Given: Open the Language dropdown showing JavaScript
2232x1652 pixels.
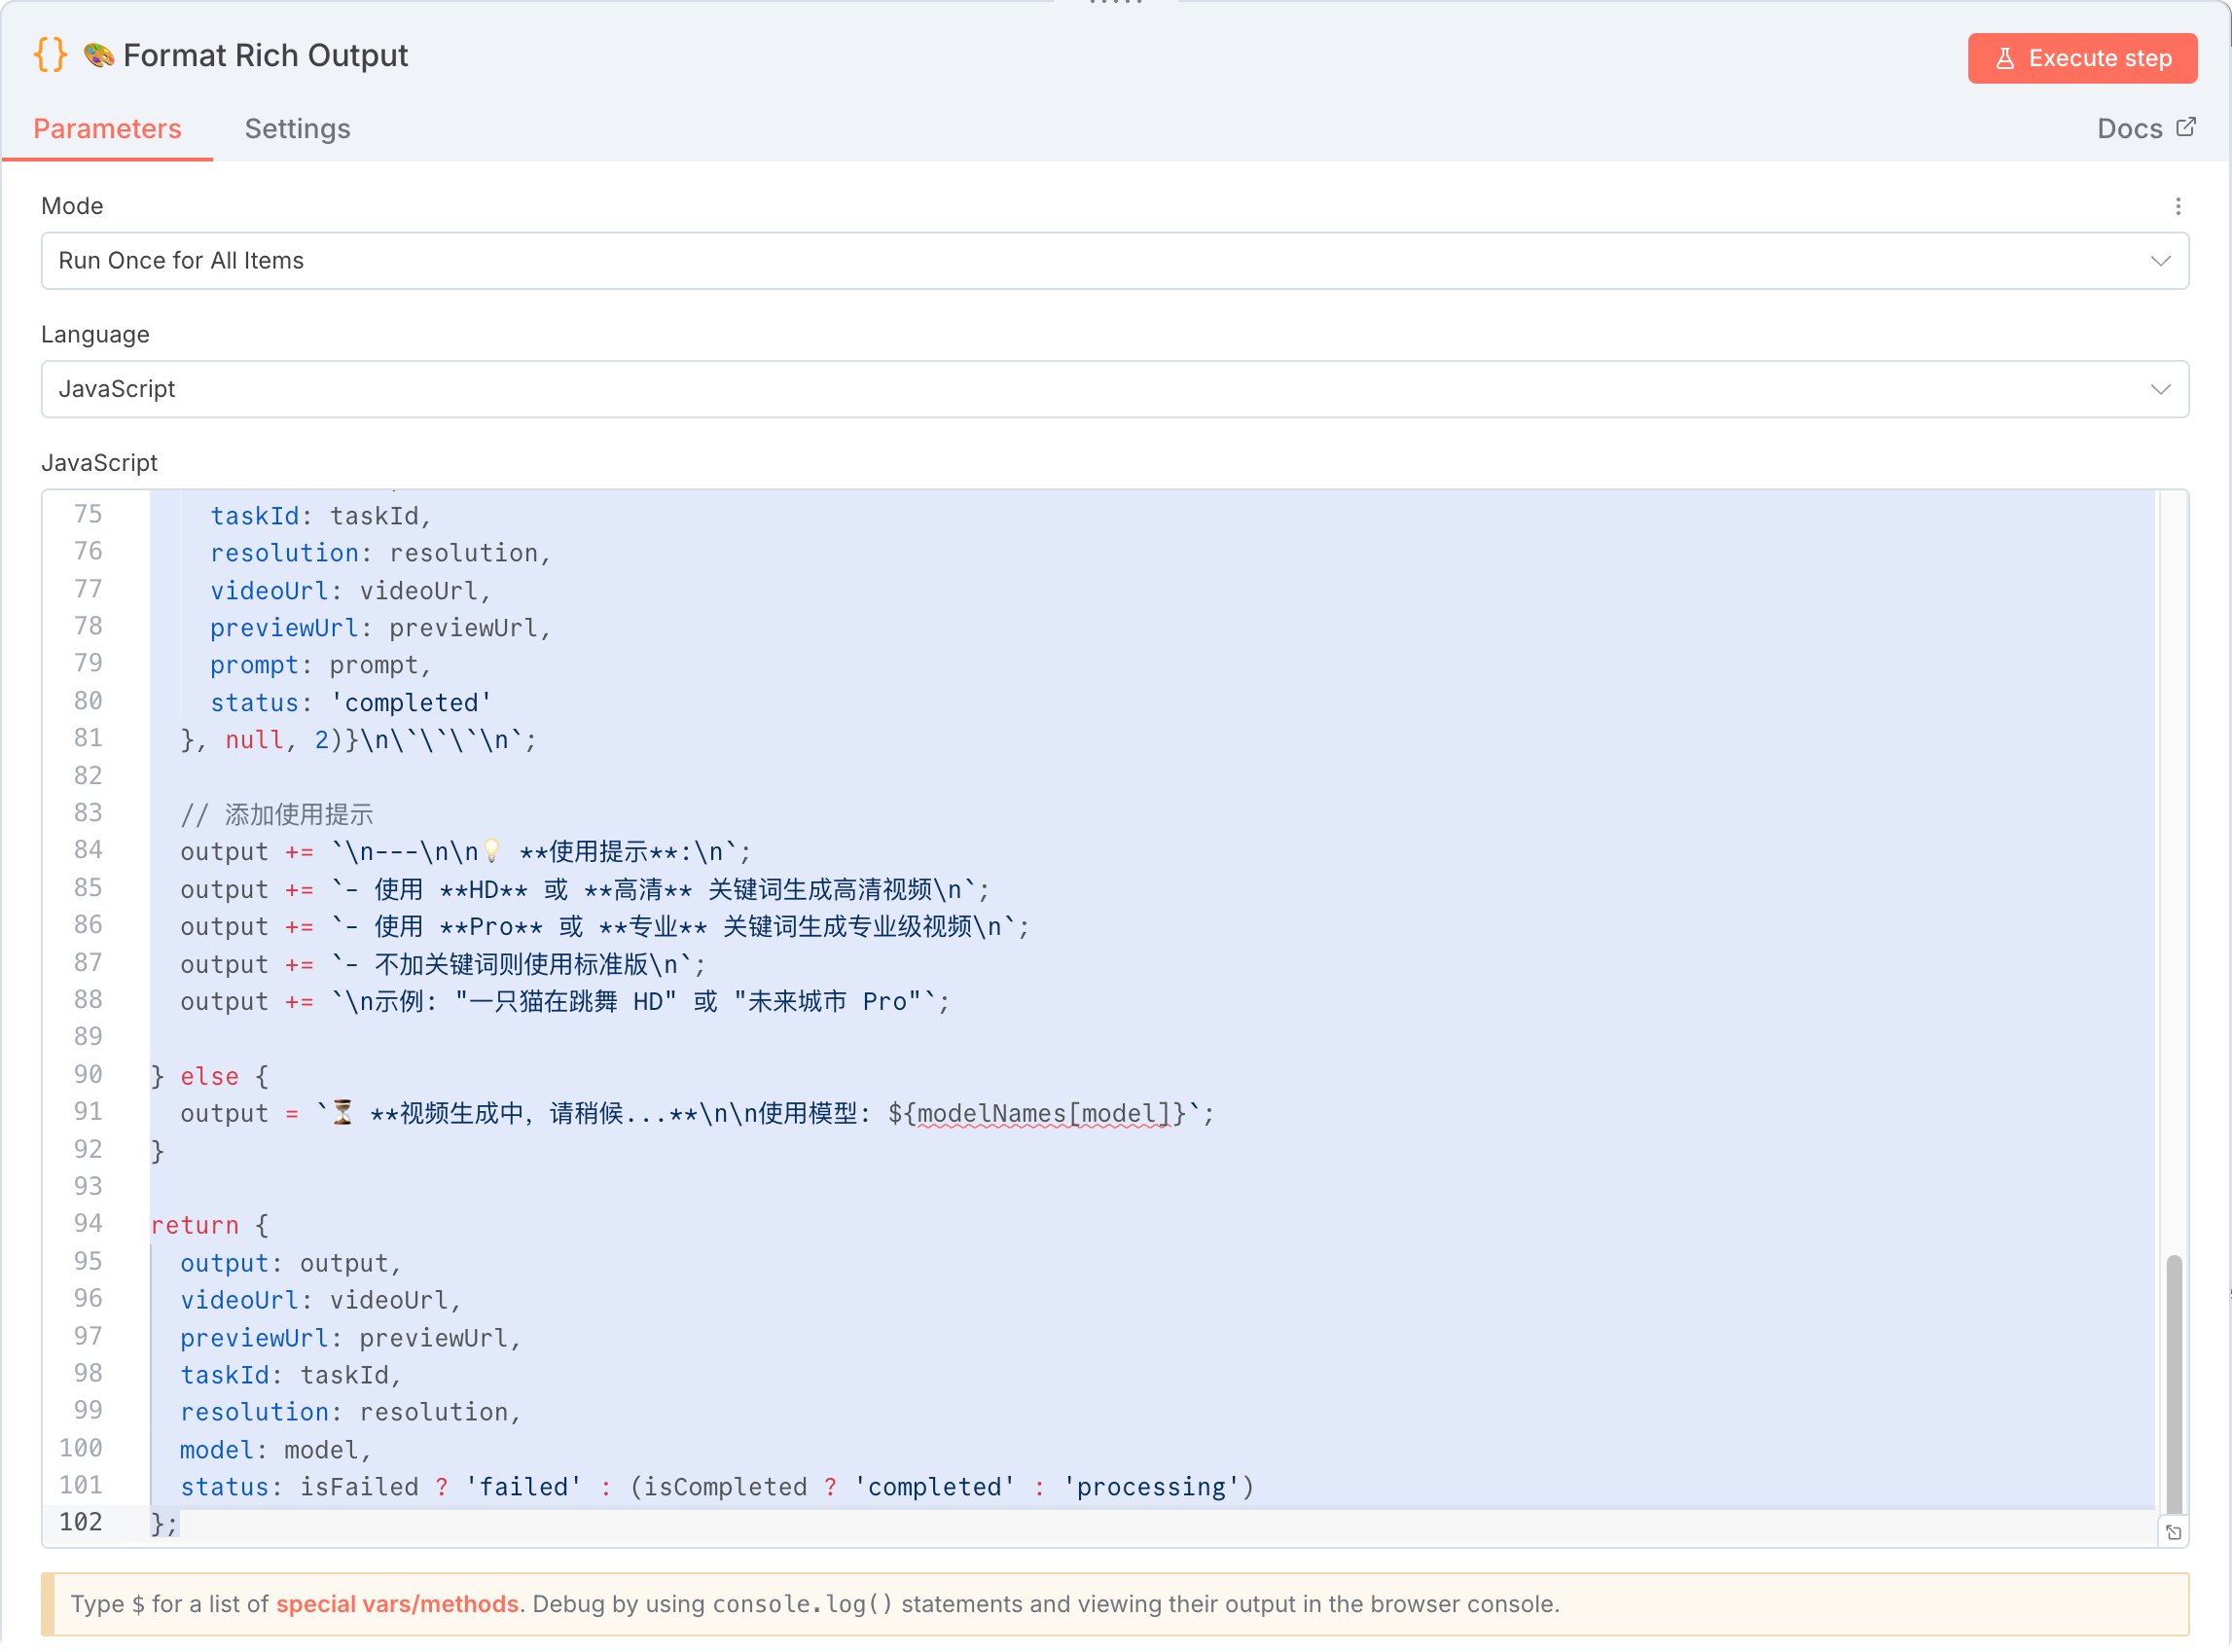Looking at the screenshot, I should (1115, 389).
